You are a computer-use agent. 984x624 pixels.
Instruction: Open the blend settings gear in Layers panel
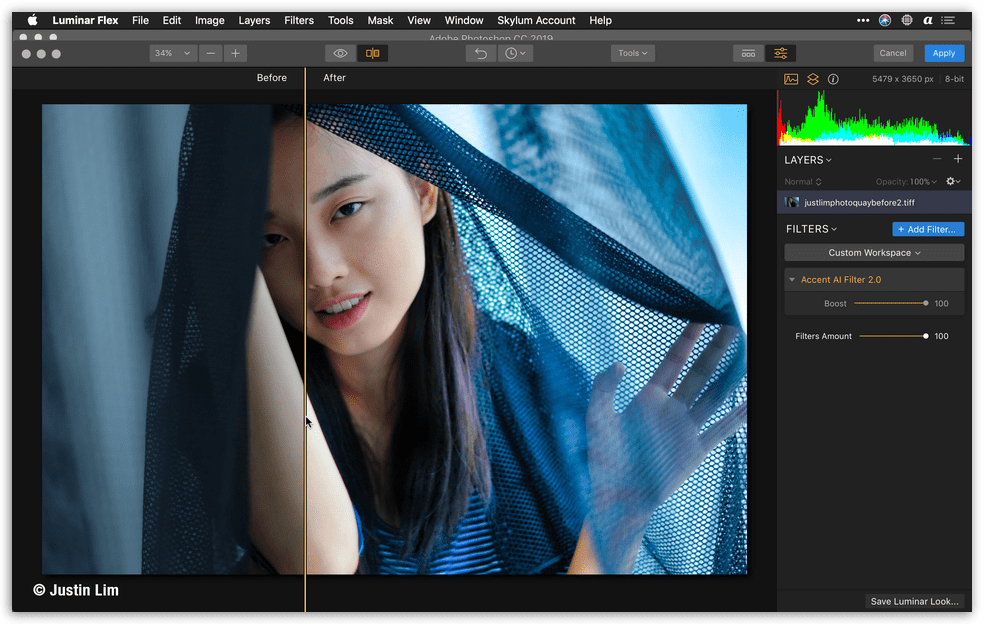[952, 181]
